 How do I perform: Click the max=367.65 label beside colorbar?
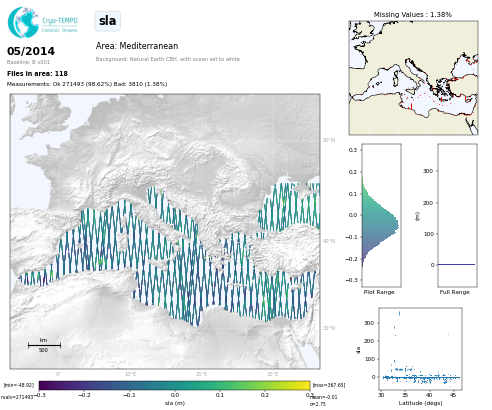pyautogui.click(x=329, y=385)
